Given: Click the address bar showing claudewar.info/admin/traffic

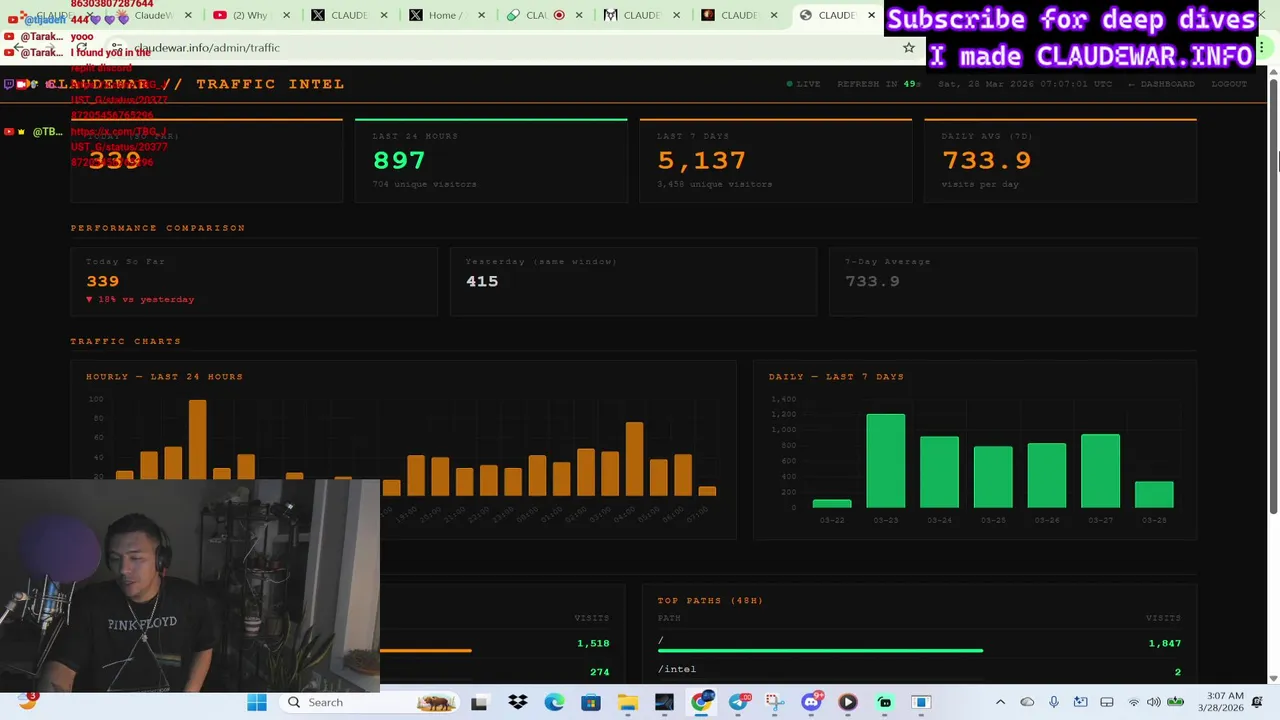Looking at the screenshot, I should tap(500, 47).
